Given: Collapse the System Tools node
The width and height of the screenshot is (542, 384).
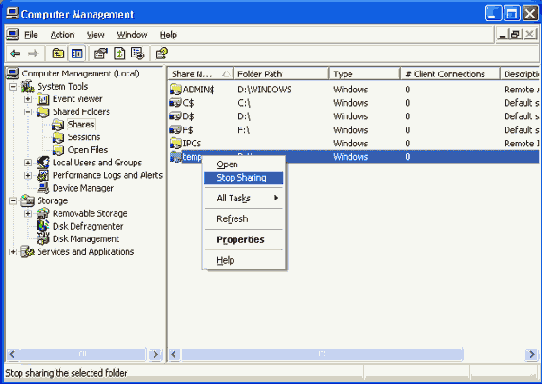Looking at the screenshot, I should click(13, 86).
